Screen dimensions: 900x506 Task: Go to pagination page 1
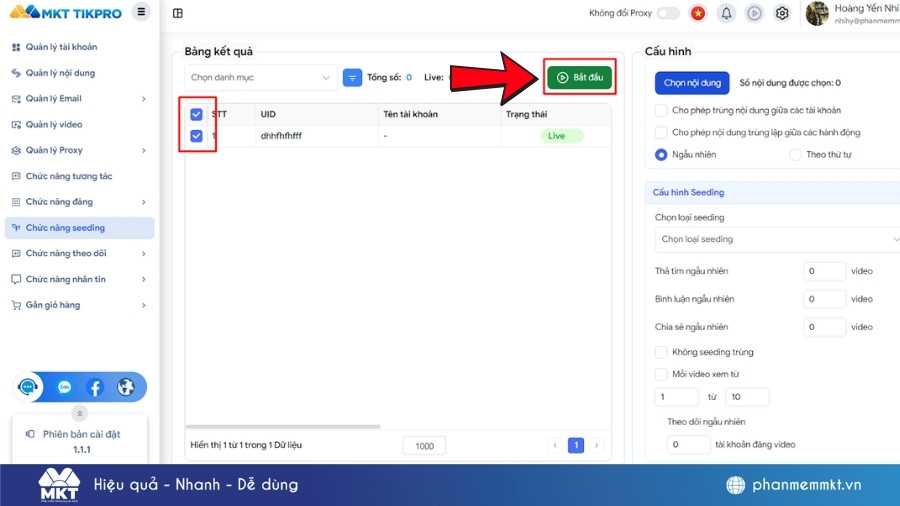576,445
